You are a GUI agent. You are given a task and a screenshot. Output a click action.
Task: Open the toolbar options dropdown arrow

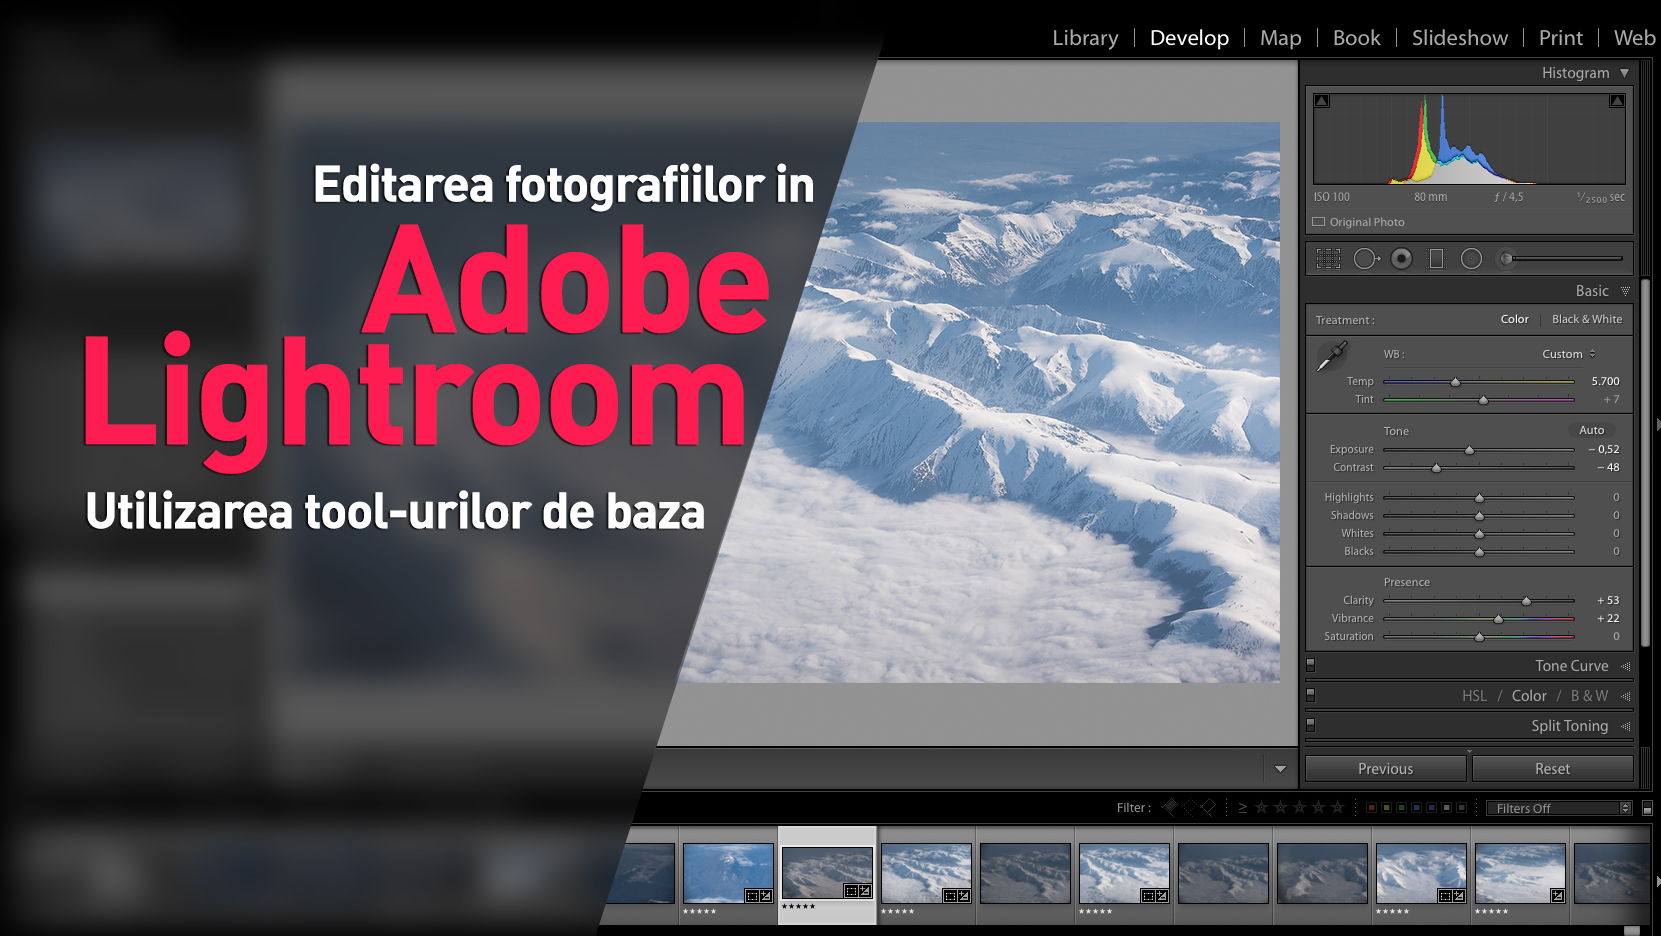click(x=1280, y=769)
